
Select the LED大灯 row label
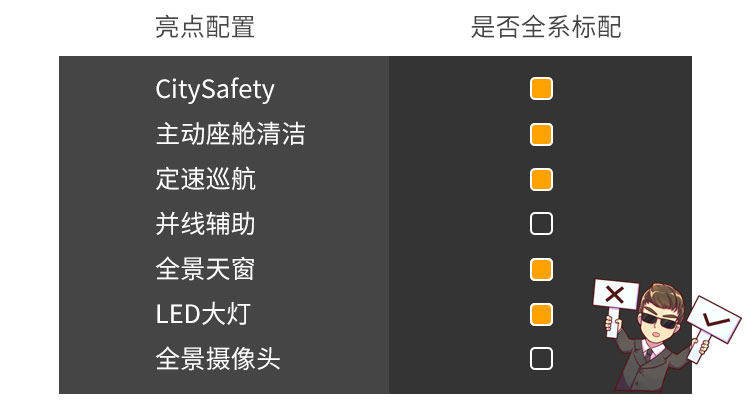pos(202,314)
